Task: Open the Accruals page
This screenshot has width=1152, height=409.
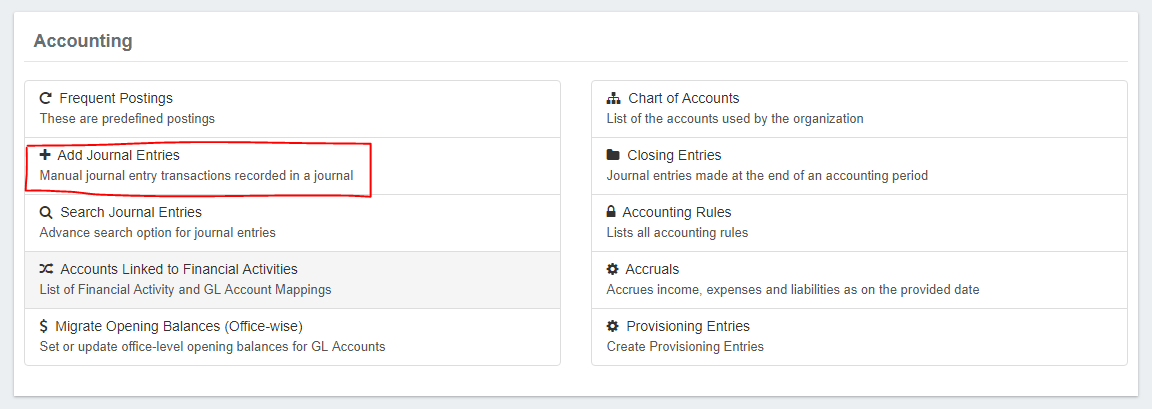Action: pos(652,270)
